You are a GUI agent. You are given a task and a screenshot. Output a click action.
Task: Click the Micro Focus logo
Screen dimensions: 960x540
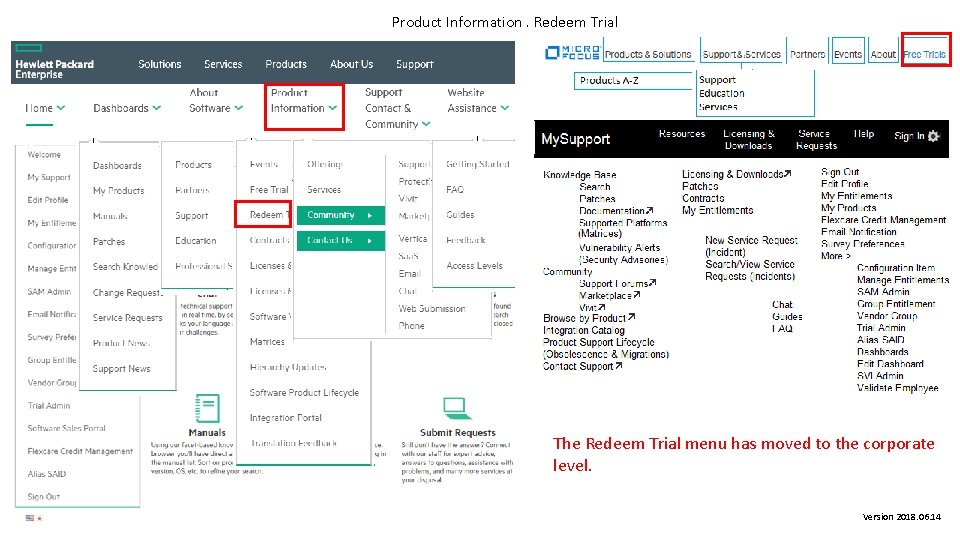click(x=572, y=53)
